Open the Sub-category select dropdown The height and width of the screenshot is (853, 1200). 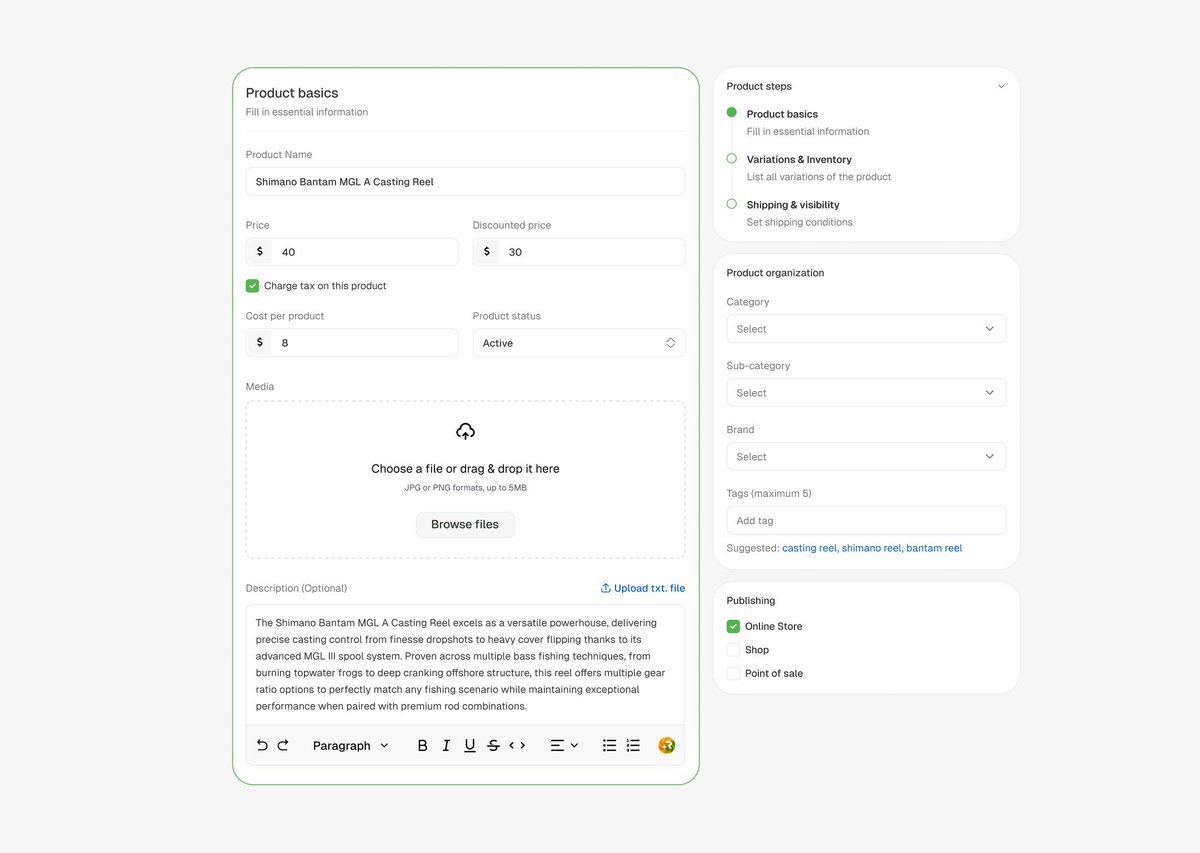tap(866, 393)
